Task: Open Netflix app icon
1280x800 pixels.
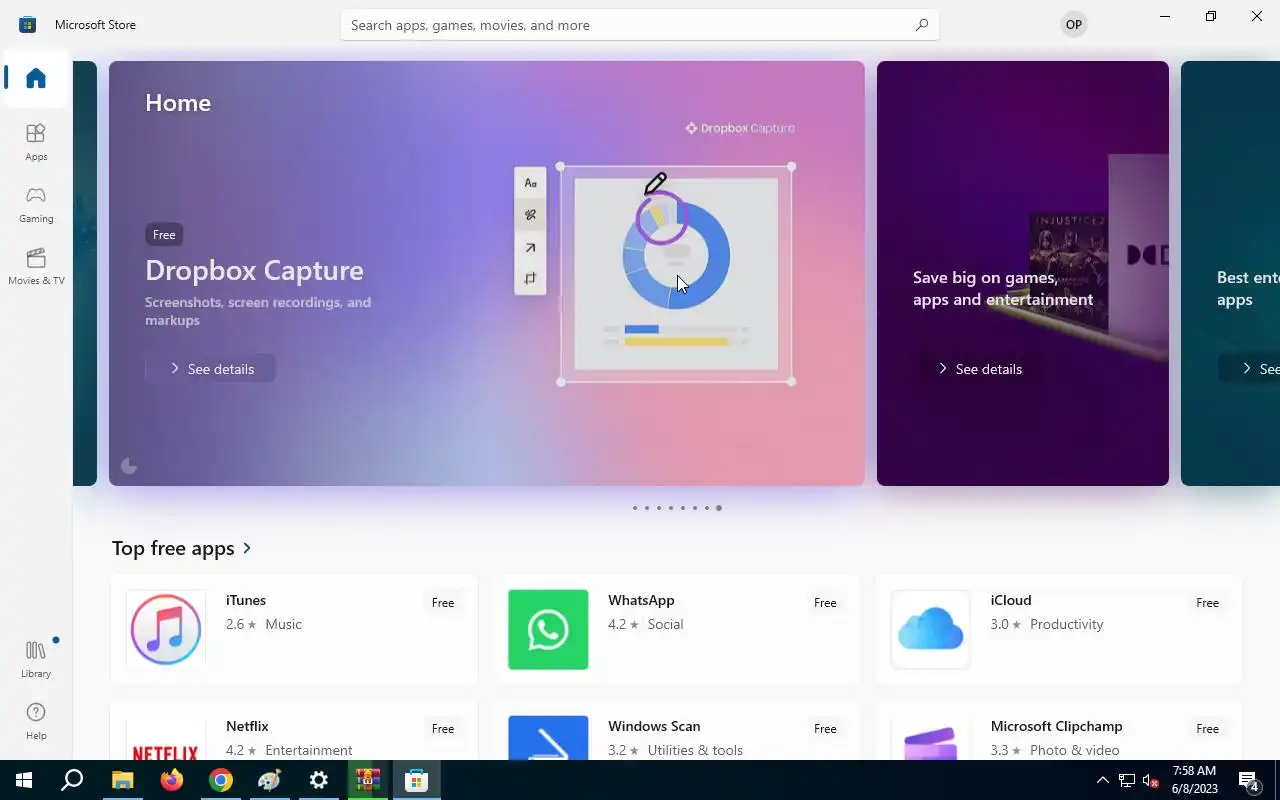Action: 166,738
